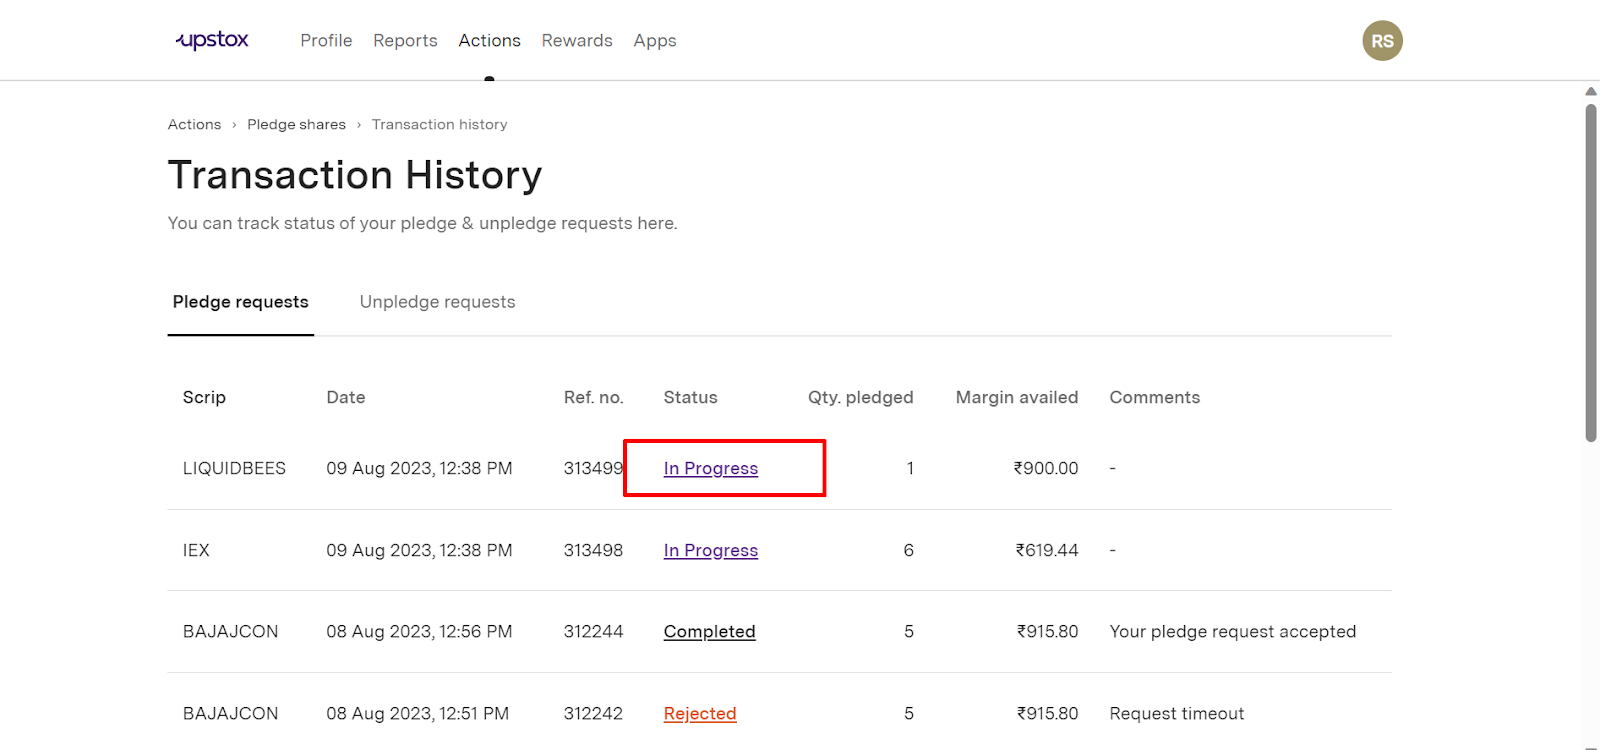Click margin ₹915.80 in row 312242

[x=1048, y=713]
